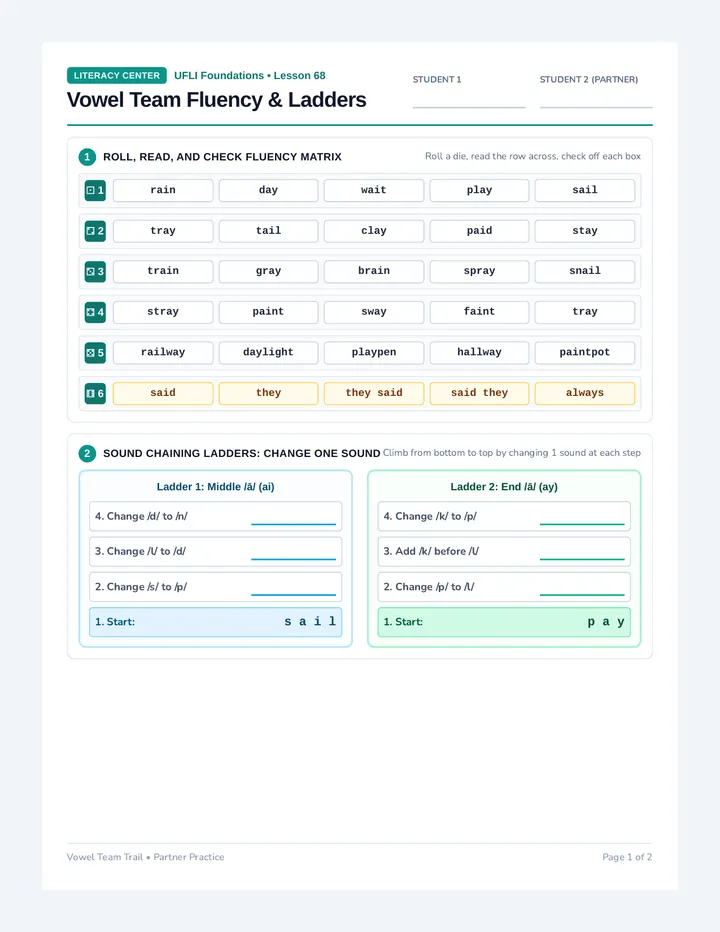Check off the word box 'railway'
720x932 pixels.
pos(163,352)
